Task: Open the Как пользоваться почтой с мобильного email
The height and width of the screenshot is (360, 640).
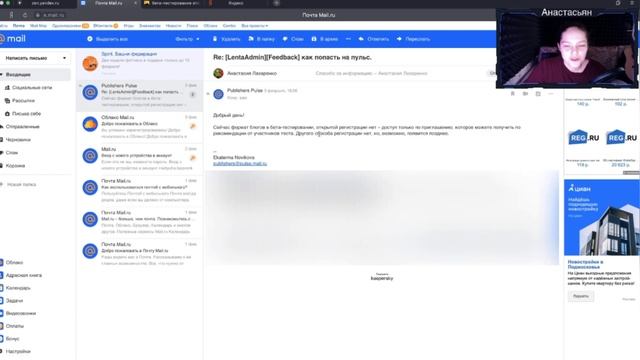Action: pyautogui.click(x=140, y=190)
